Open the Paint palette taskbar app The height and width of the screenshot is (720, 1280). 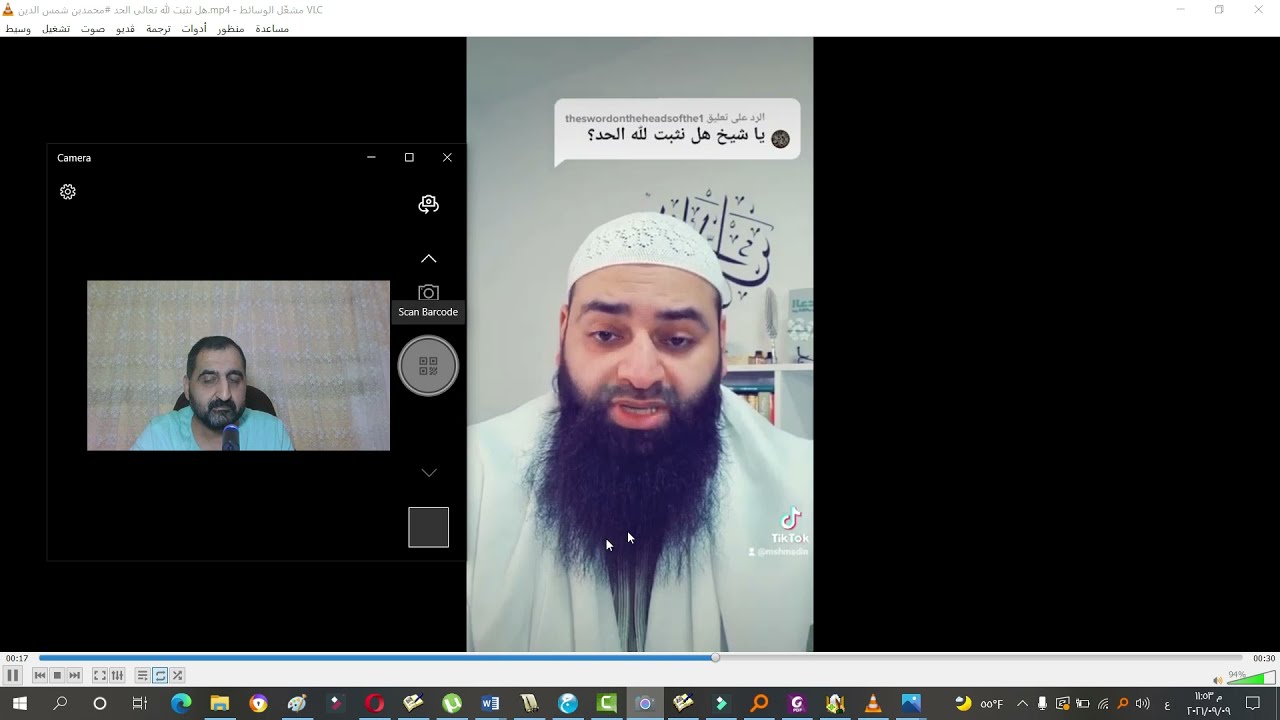click(297, 704)
